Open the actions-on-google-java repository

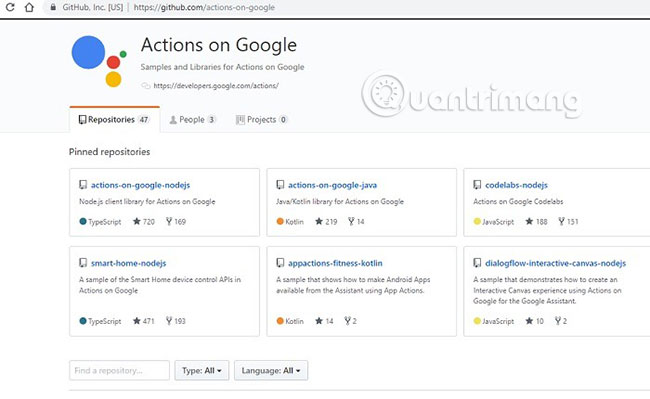[x=332, y=185]
